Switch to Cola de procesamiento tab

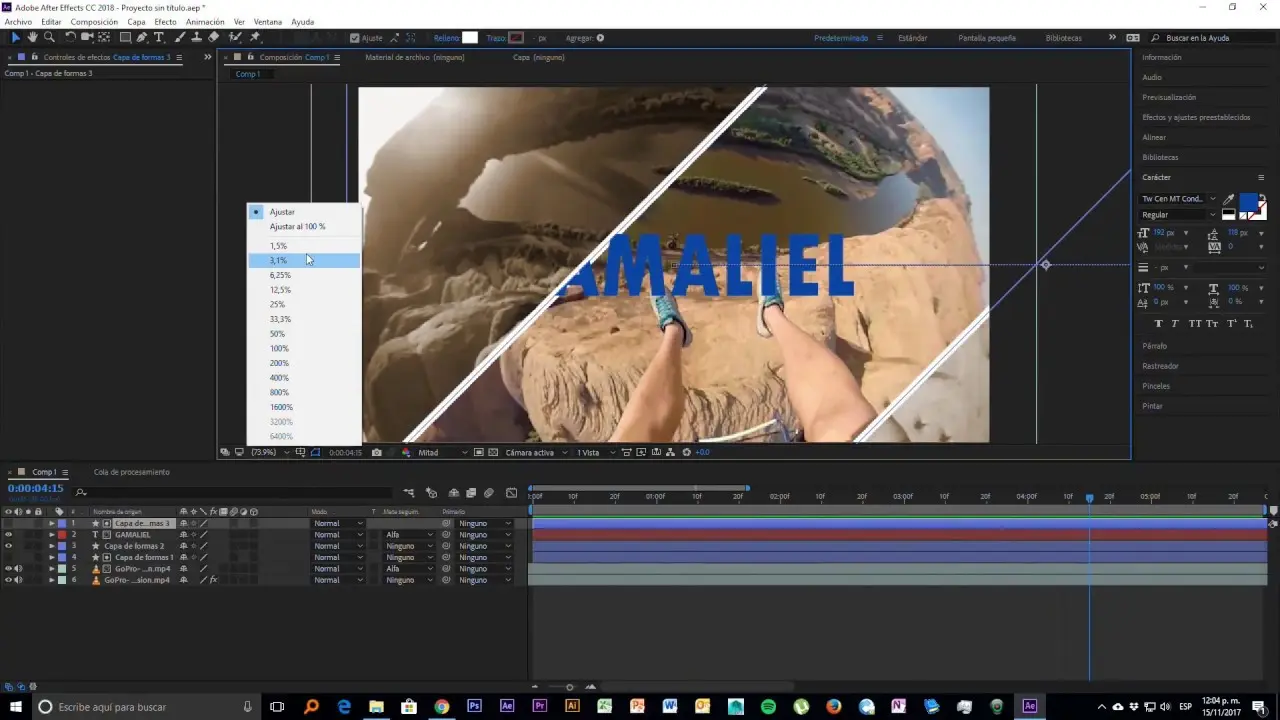pyautogui.click(x=131, y=472)
